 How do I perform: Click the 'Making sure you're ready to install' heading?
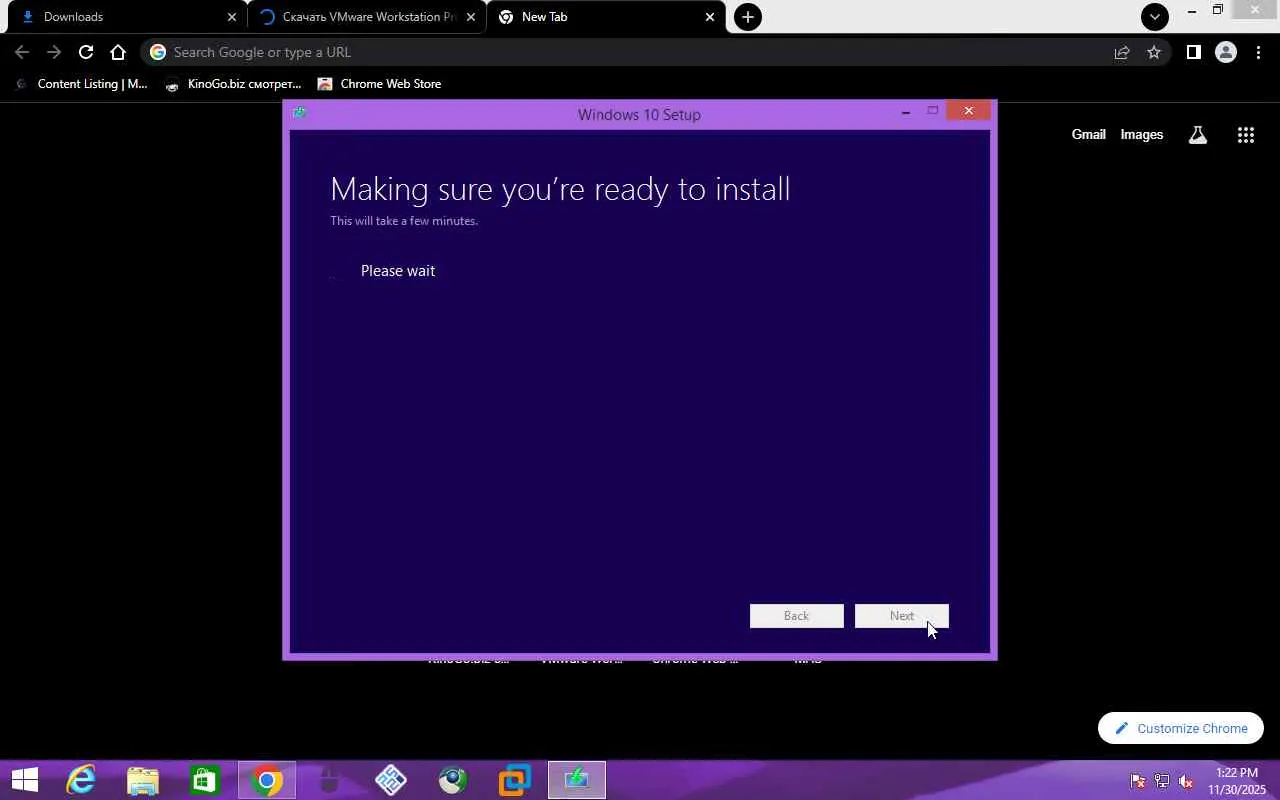[x=560, y=189]
